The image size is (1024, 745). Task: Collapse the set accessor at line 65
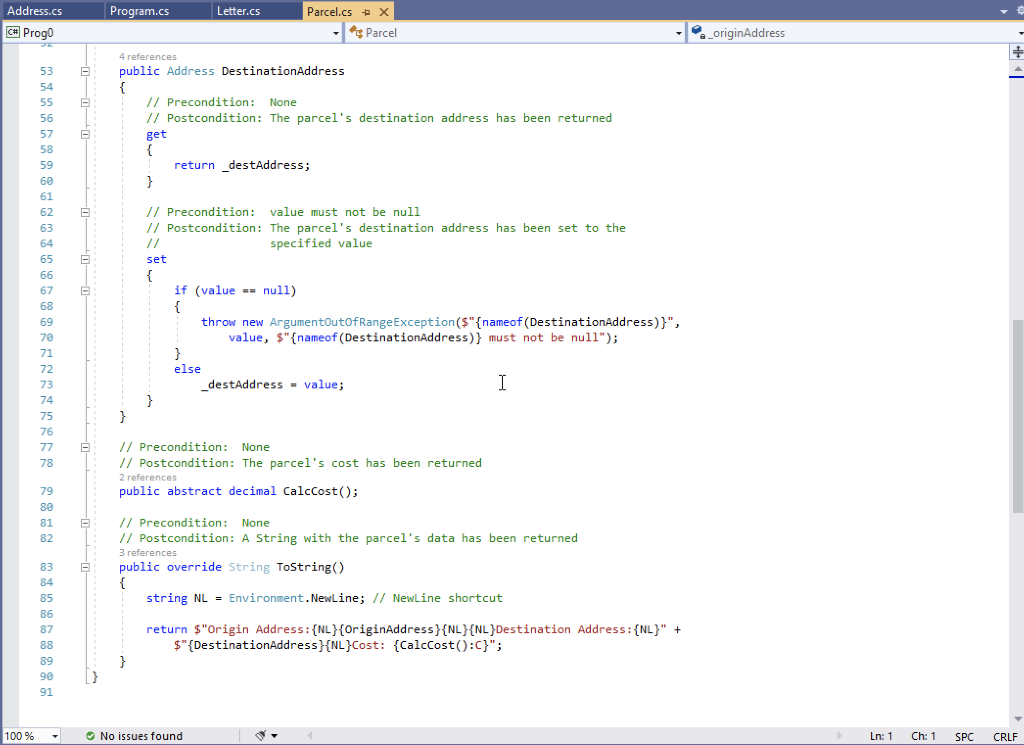point(85,259)
